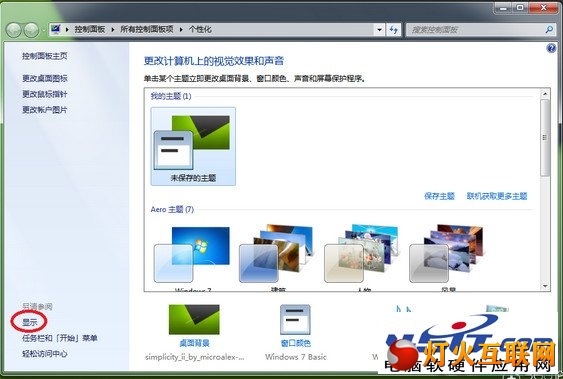Image resolution: width=563 pixels, height=379 pixels.
Task: Click the Back navigation arrow button
Action: [x=14, y=30]
